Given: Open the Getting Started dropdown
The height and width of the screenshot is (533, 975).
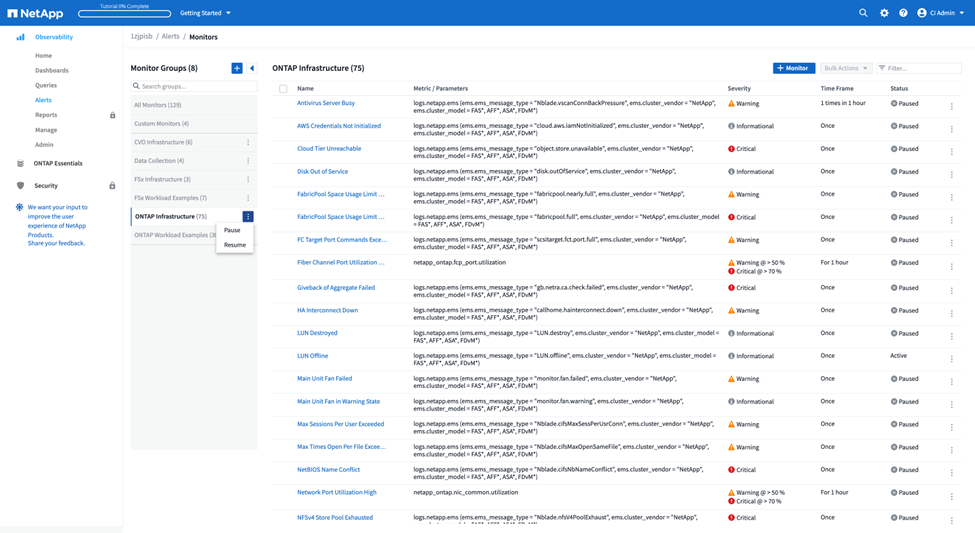Looking at the screenshot, I should pyautogui.click(x=205, y=13).
